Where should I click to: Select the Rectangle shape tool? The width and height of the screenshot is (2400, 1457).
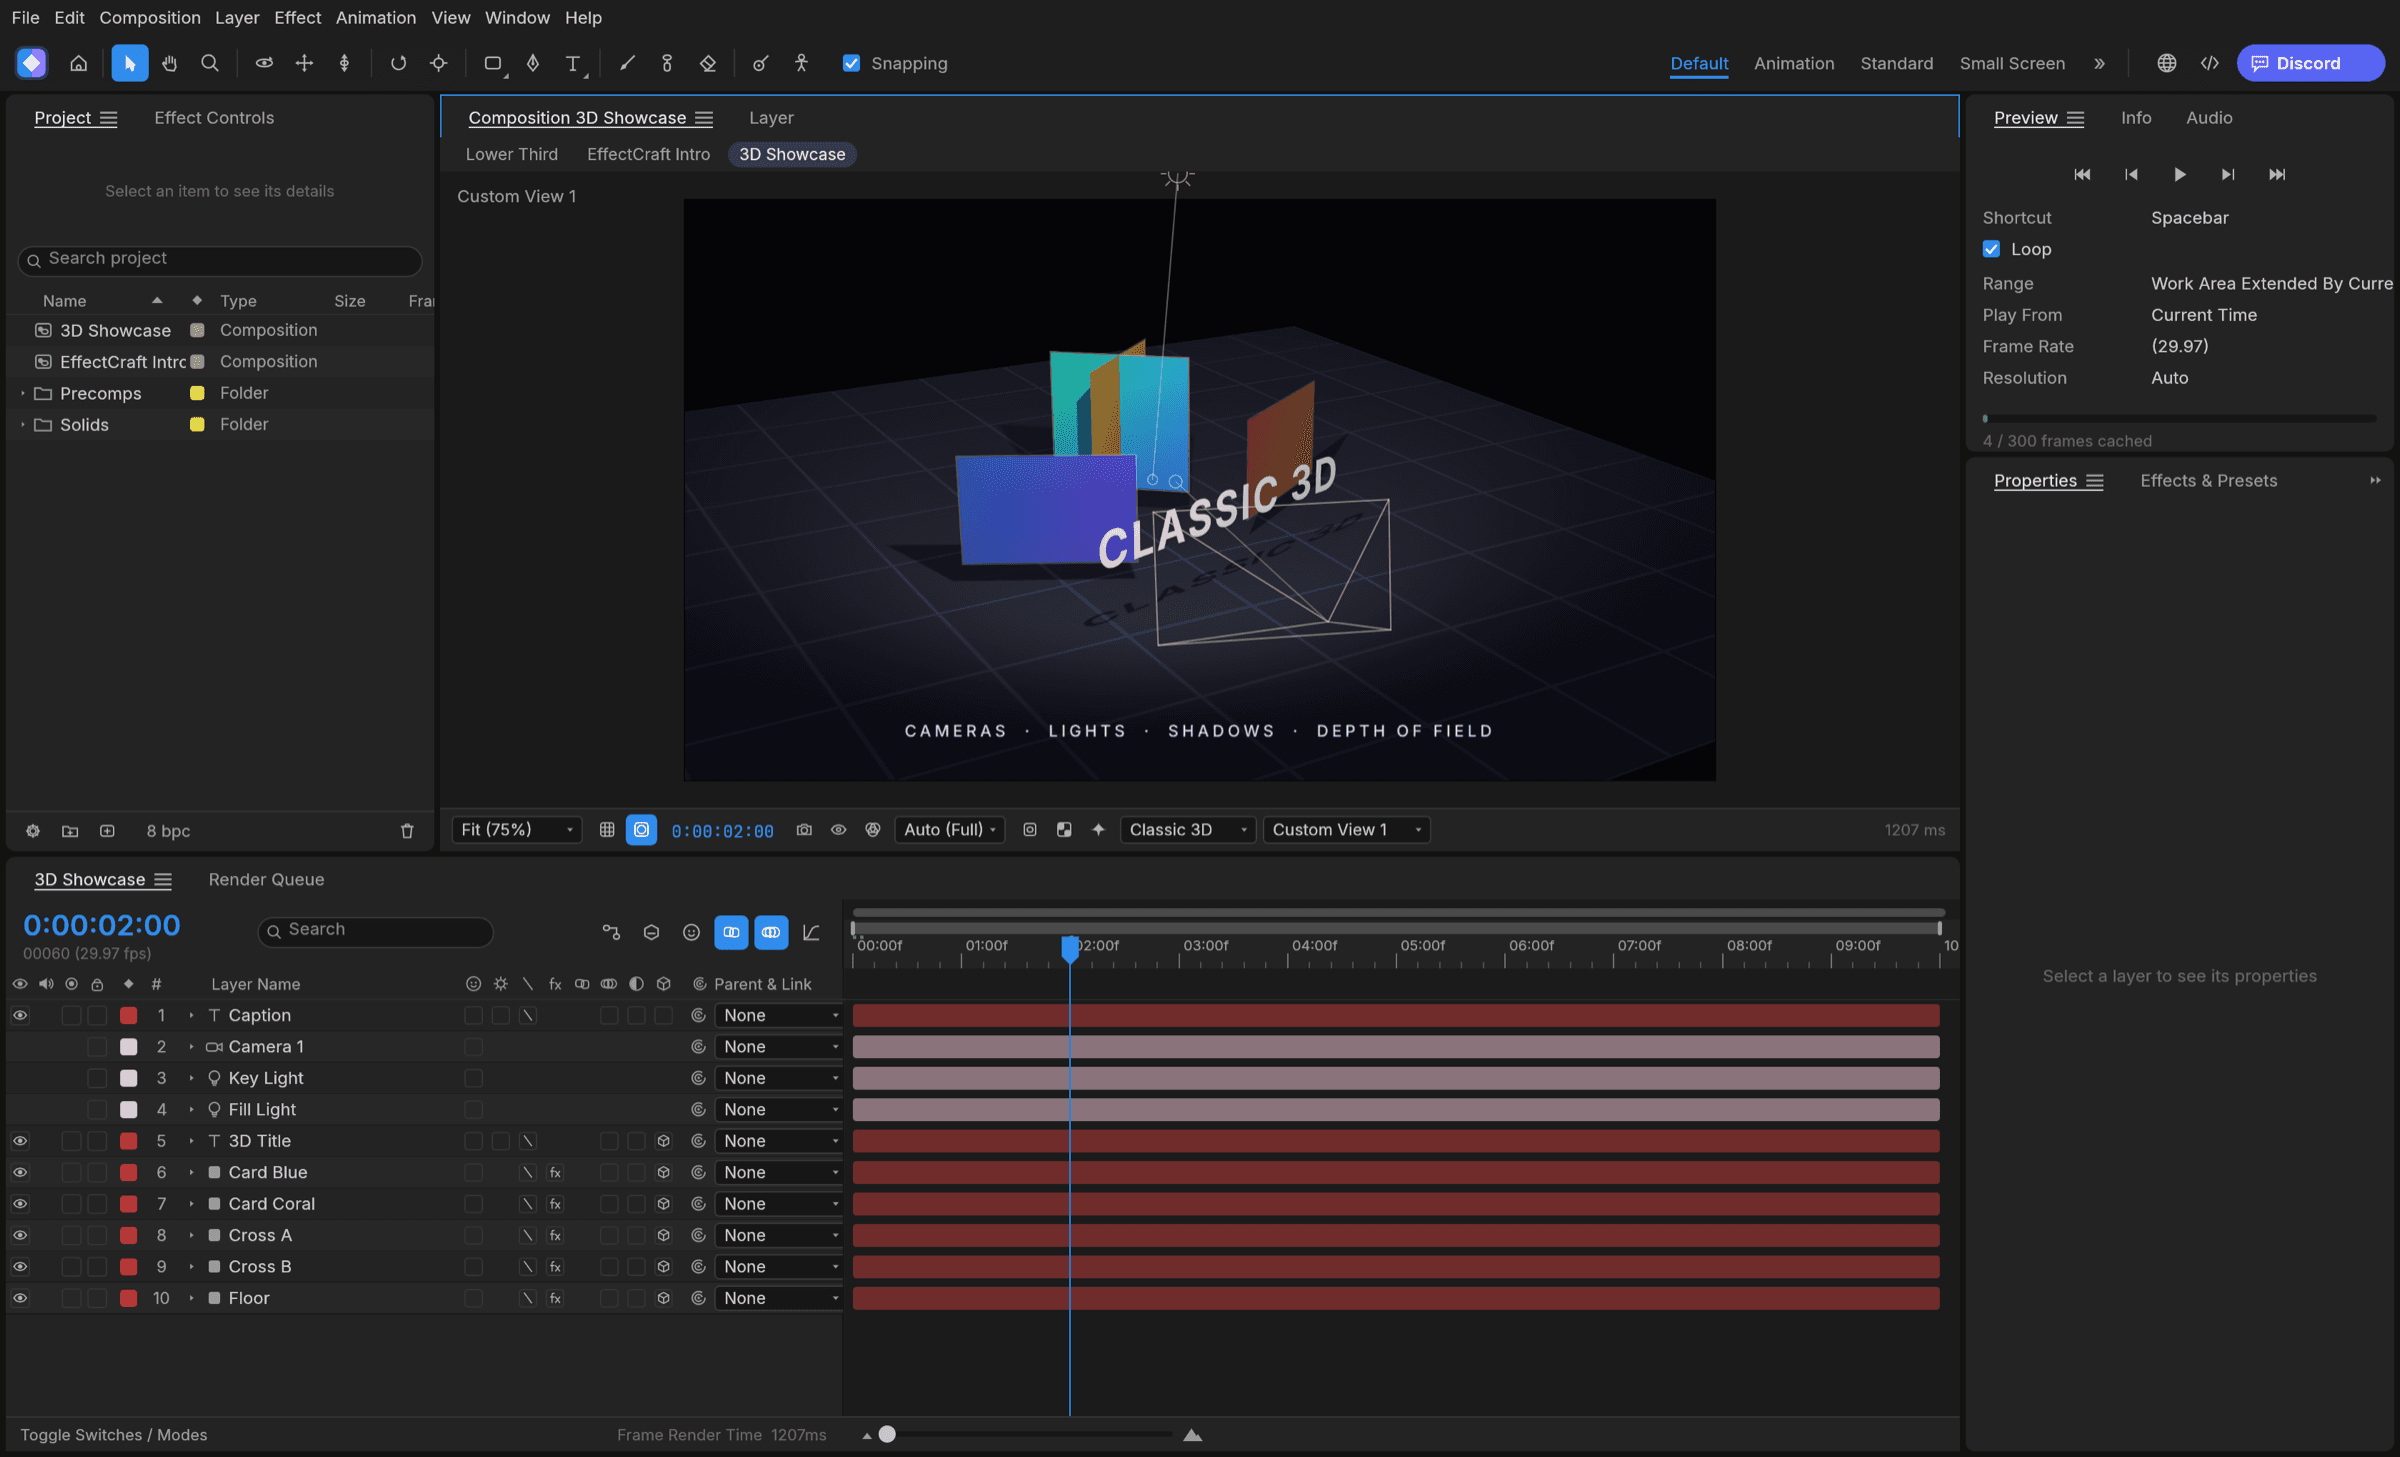[493, 63]
